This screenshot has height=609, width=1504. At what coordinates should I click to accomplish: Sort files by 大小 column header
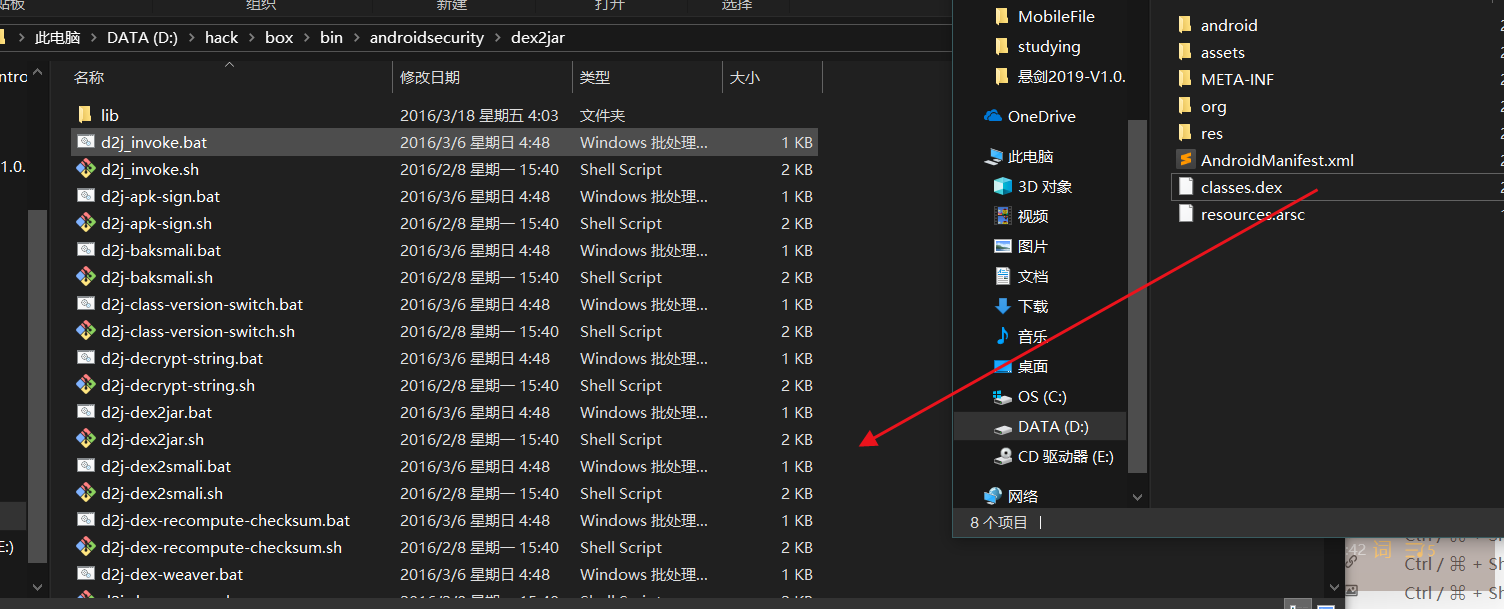tap(745, 77)
